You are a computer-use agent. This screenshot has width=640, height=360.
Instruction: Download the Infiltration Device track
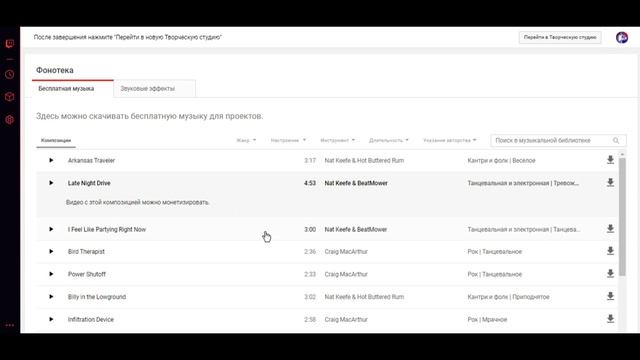pyautogui.click(x=610, y=319)
